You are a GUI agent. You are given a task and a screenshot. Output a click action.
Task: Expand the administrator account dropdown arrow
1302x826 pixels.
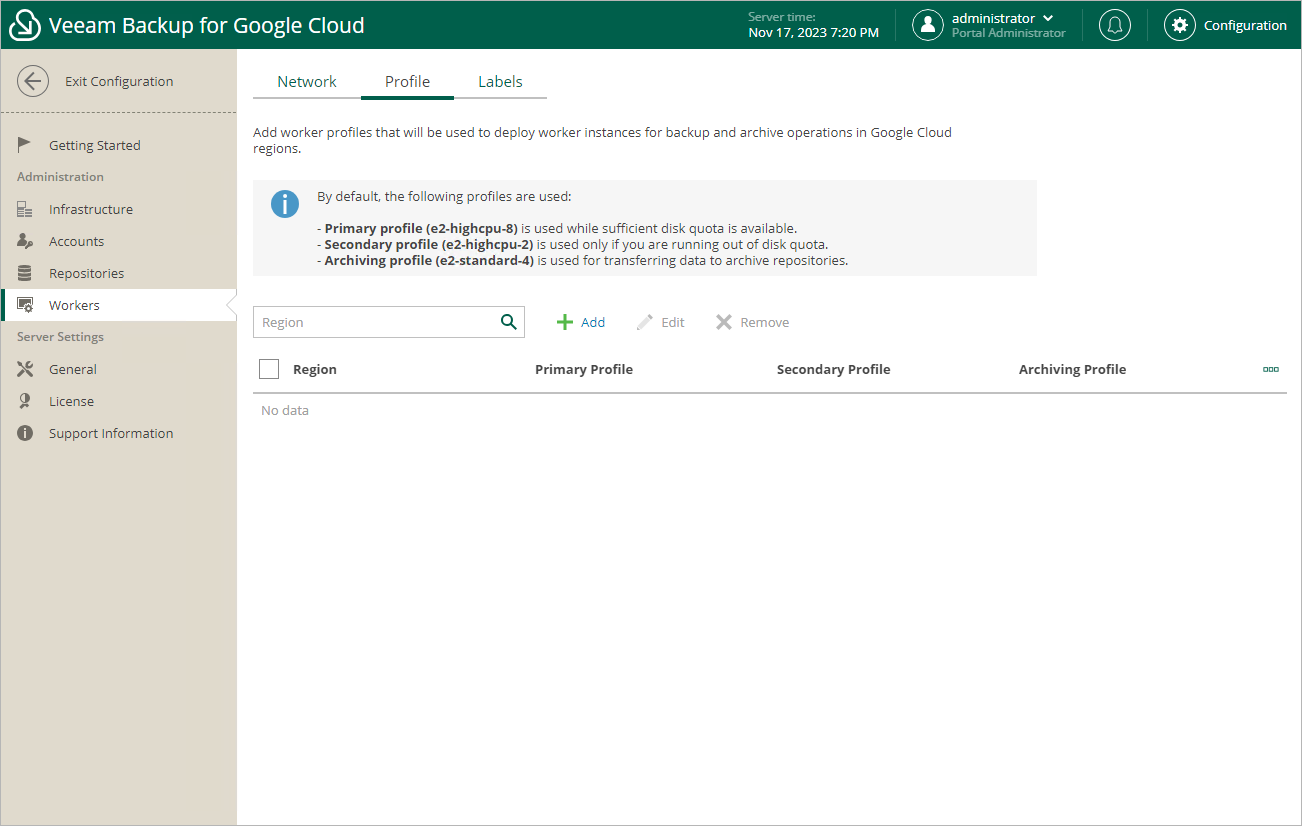tap(1048, 18)
